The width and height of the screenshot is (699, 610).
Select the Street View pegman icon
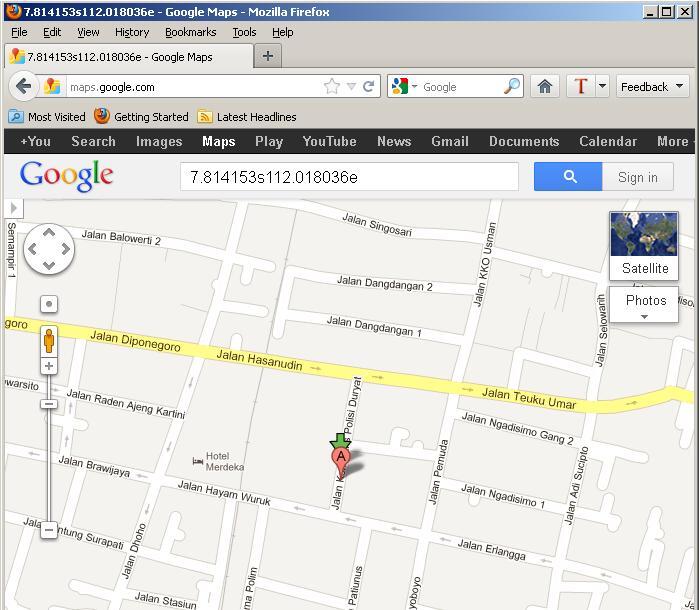coord(49,341)
